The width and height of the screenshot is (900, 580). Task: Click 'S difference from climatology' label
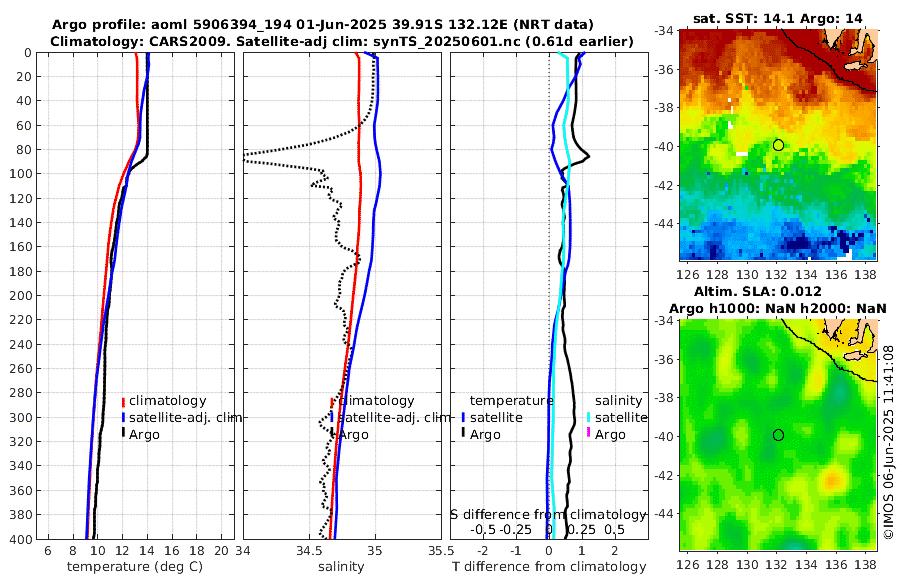[549, 515]
